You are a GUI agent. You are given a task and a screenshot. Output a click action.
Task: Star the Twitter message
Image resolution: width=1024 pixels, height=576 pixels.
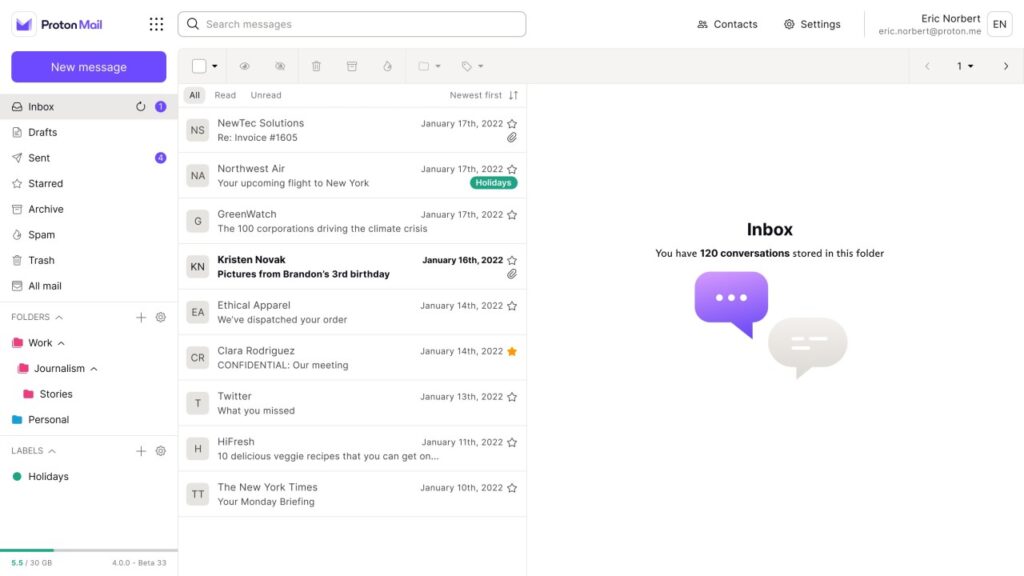pos(512,397)
